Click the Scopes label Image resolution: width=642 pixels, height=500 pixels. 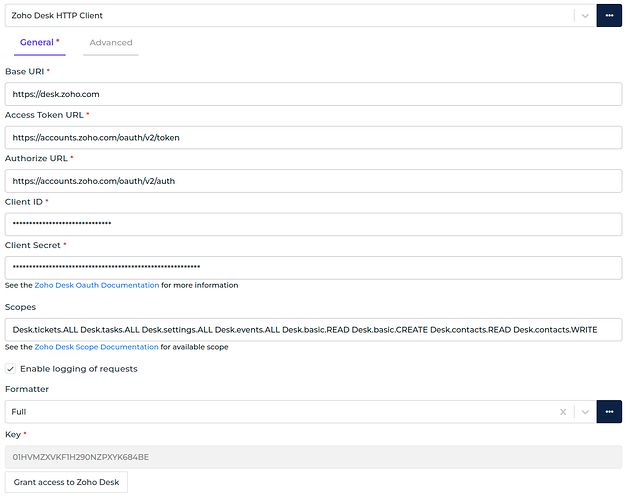click(20, 307)
